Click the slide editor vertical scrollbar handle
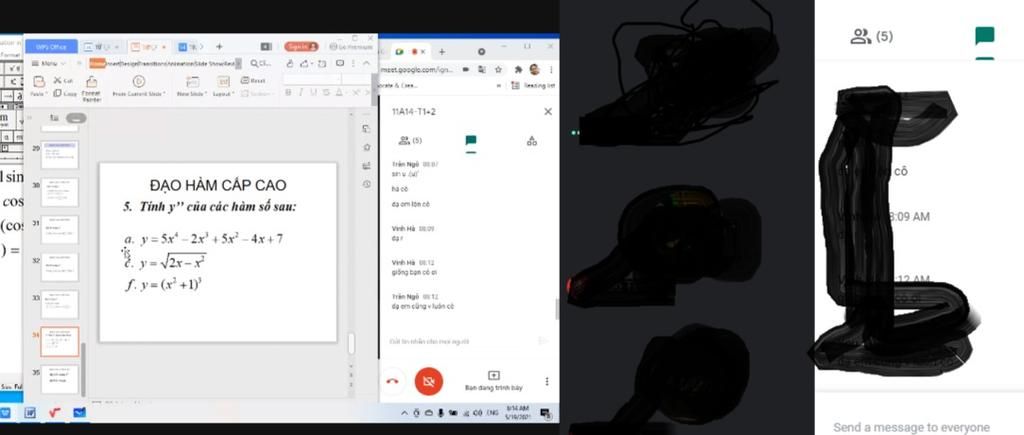This screenshot has height=435, width=1024. click(x=351, y=343)
